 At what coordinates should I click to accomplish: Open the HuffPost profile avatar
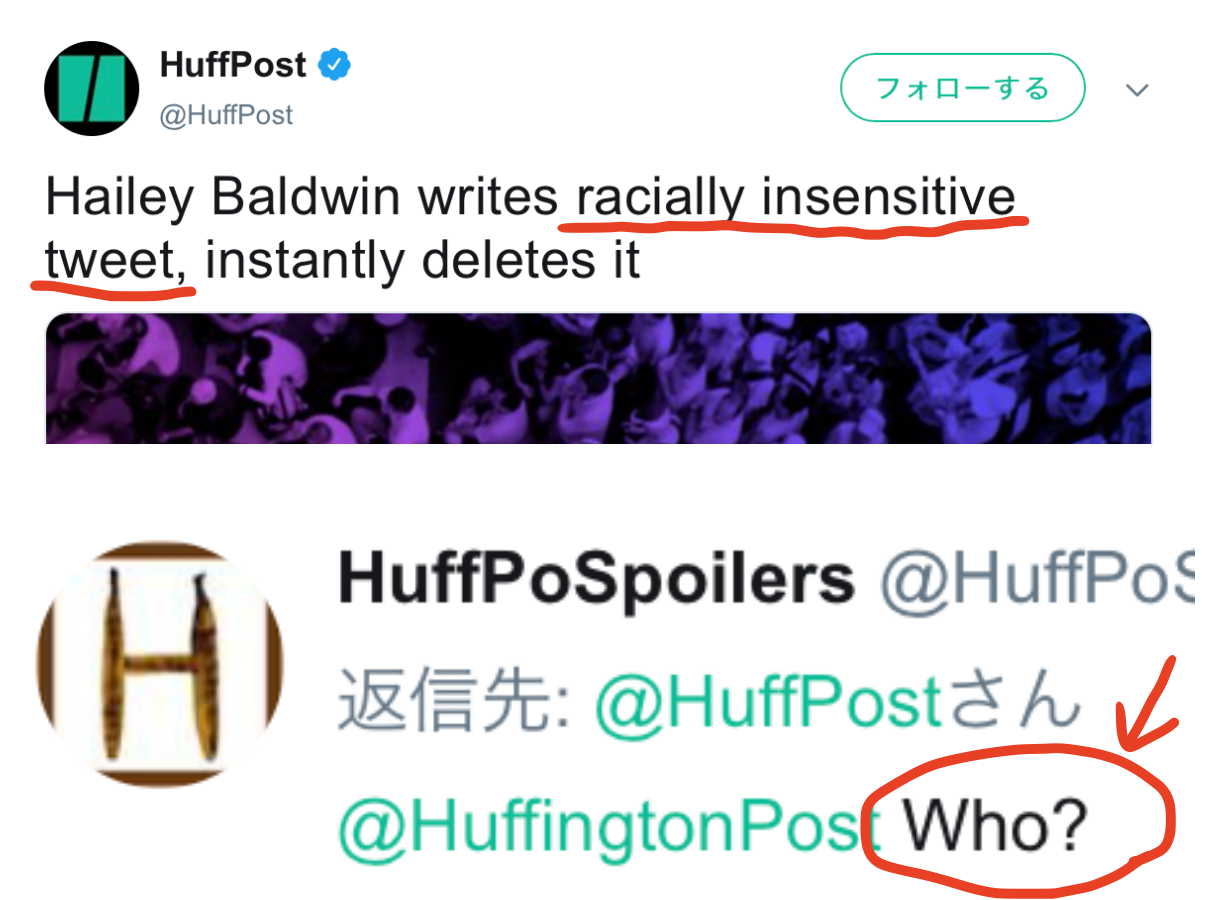(91, 88)
